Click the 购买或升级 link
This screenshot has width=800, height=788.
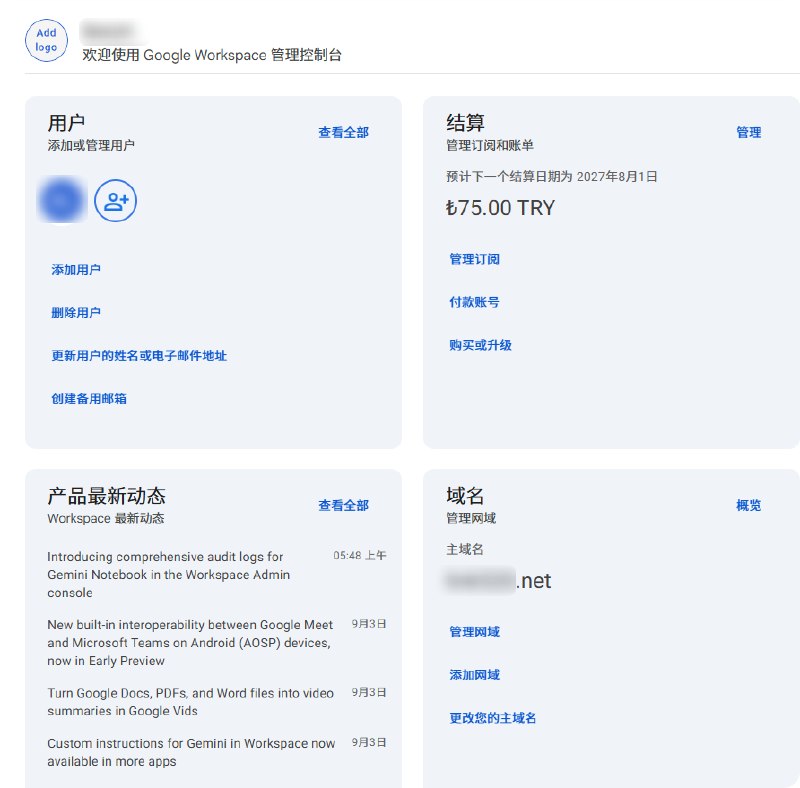(481, 345)
